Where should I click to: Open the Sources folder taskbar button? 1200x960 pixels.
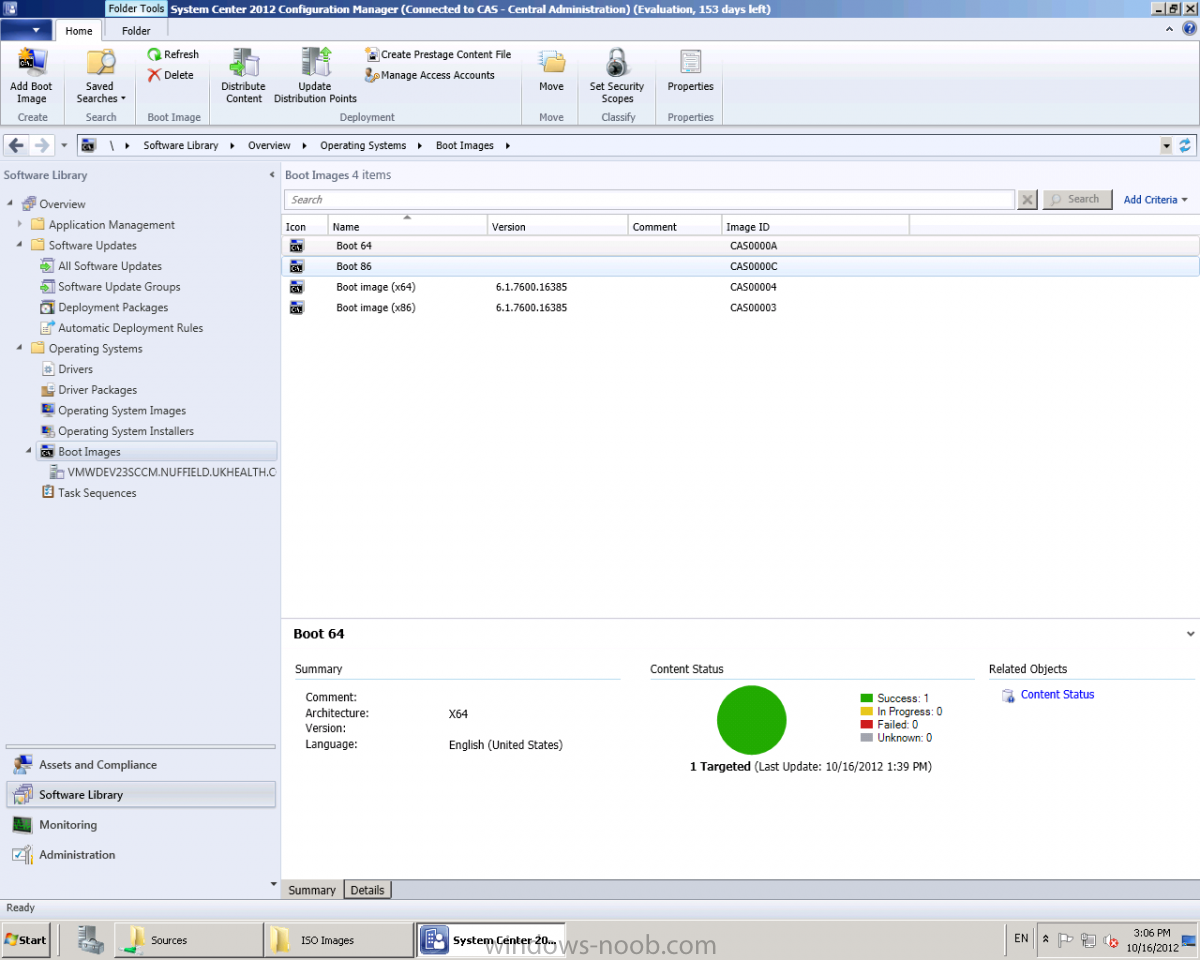point(189,940)
